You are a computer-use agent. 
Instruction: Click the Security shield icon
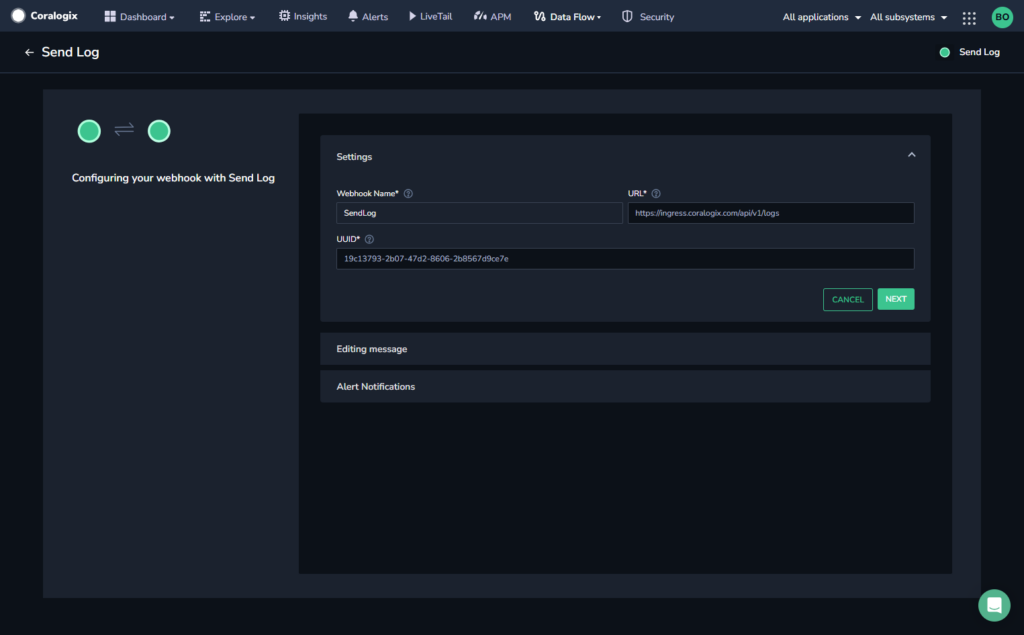(x=627, y=16)
